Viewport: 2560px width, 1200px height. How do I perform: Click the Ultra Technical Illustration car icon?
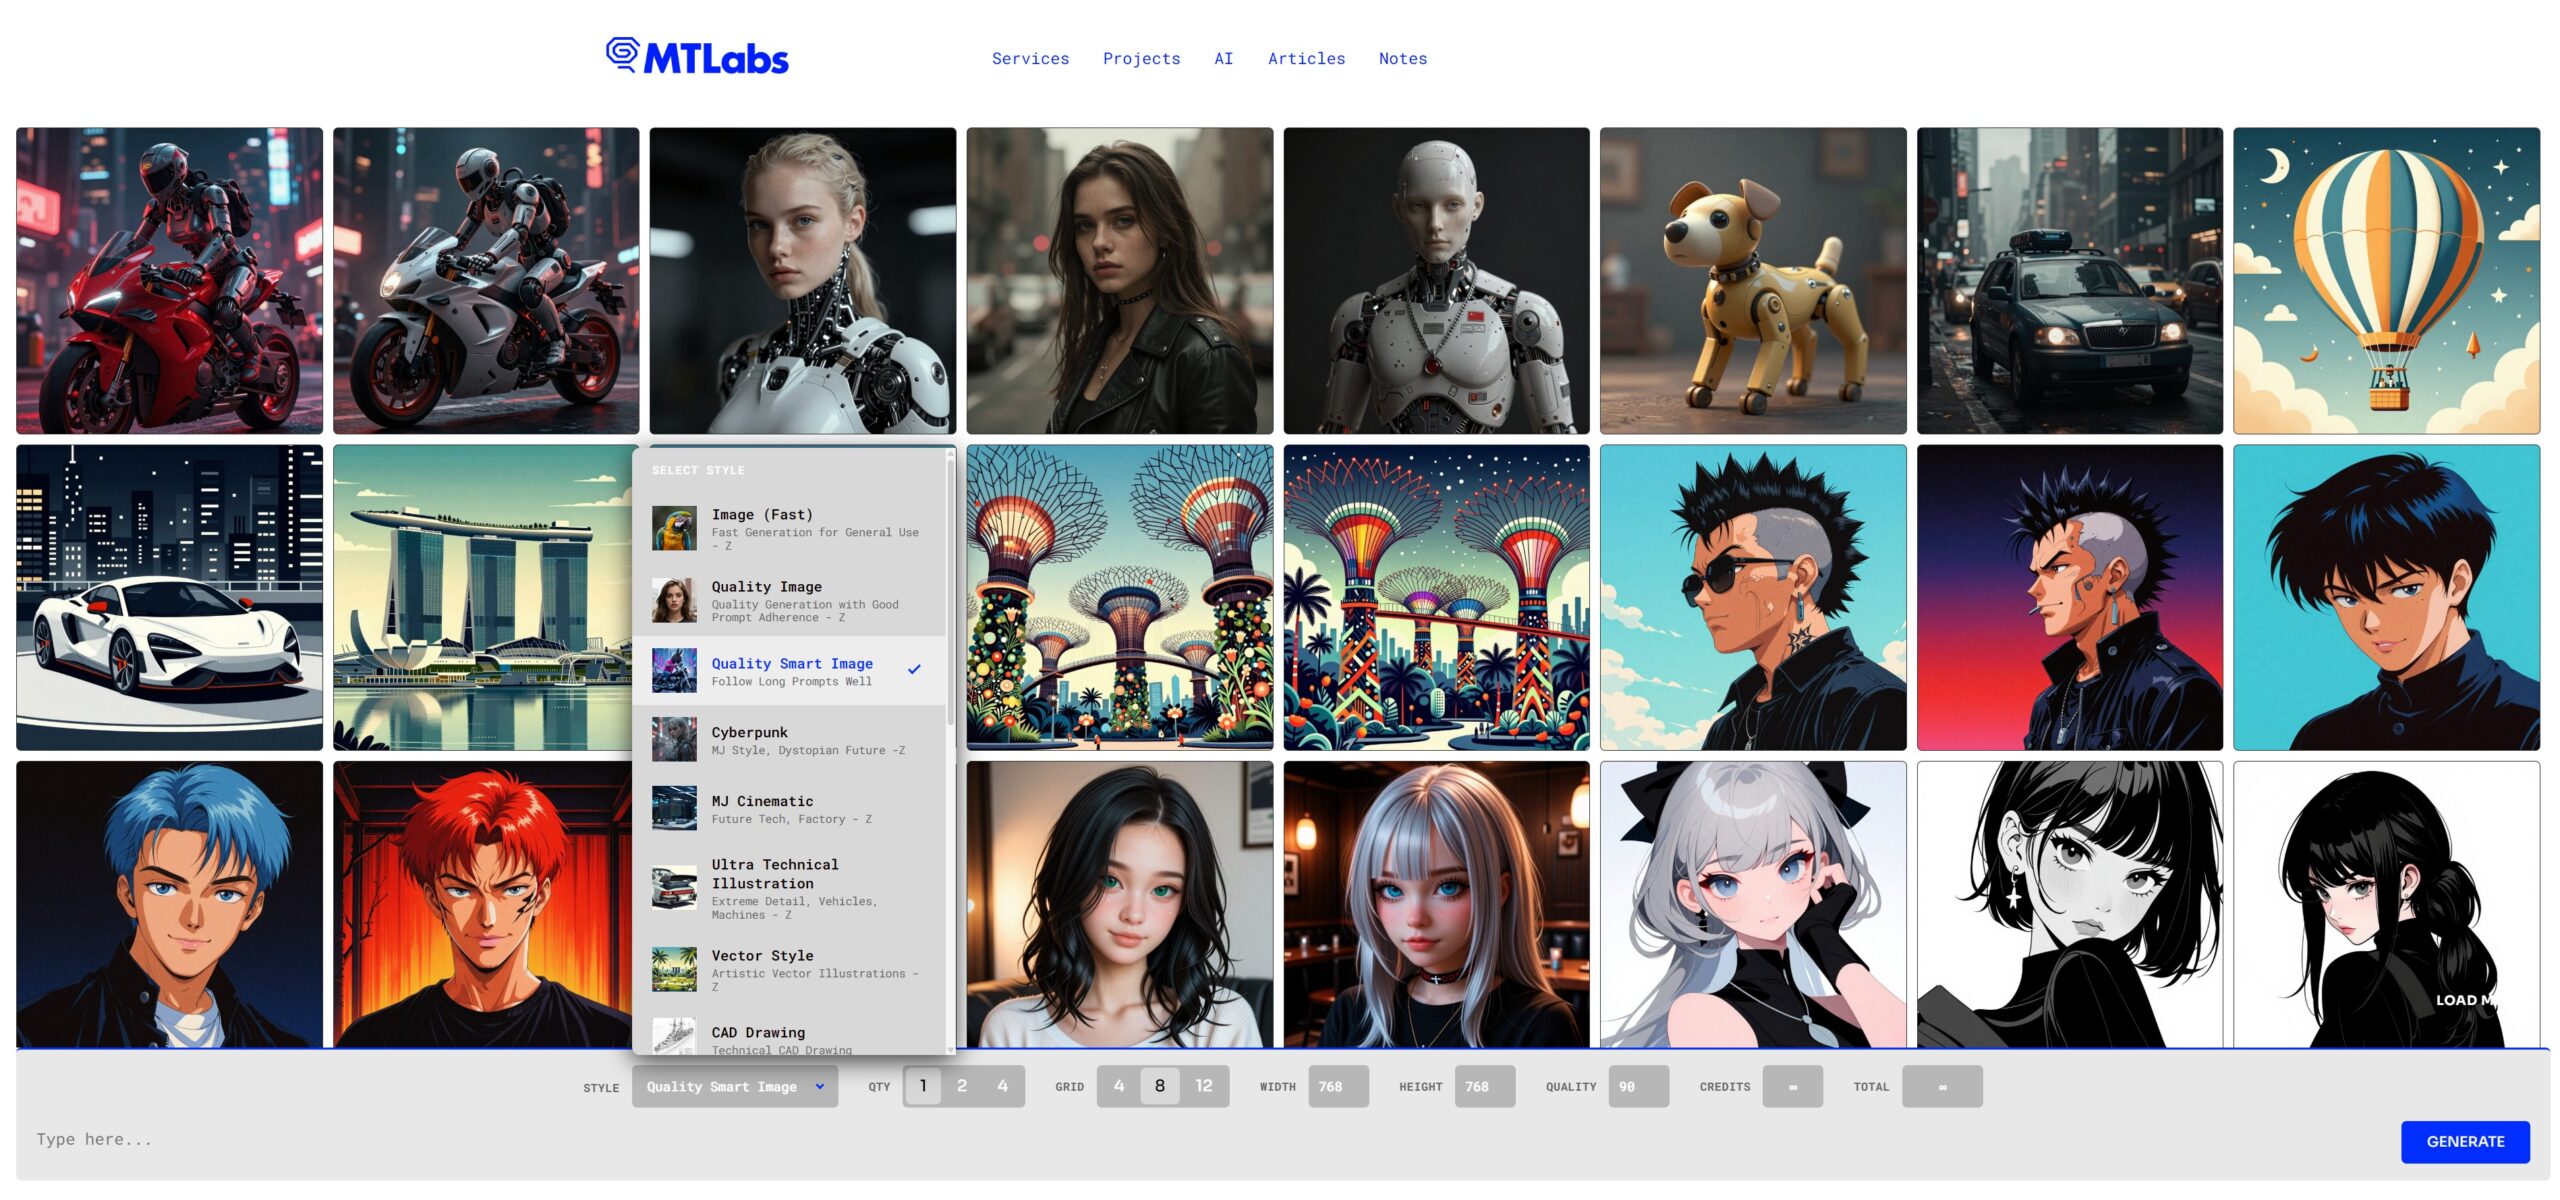coord(676,886)
